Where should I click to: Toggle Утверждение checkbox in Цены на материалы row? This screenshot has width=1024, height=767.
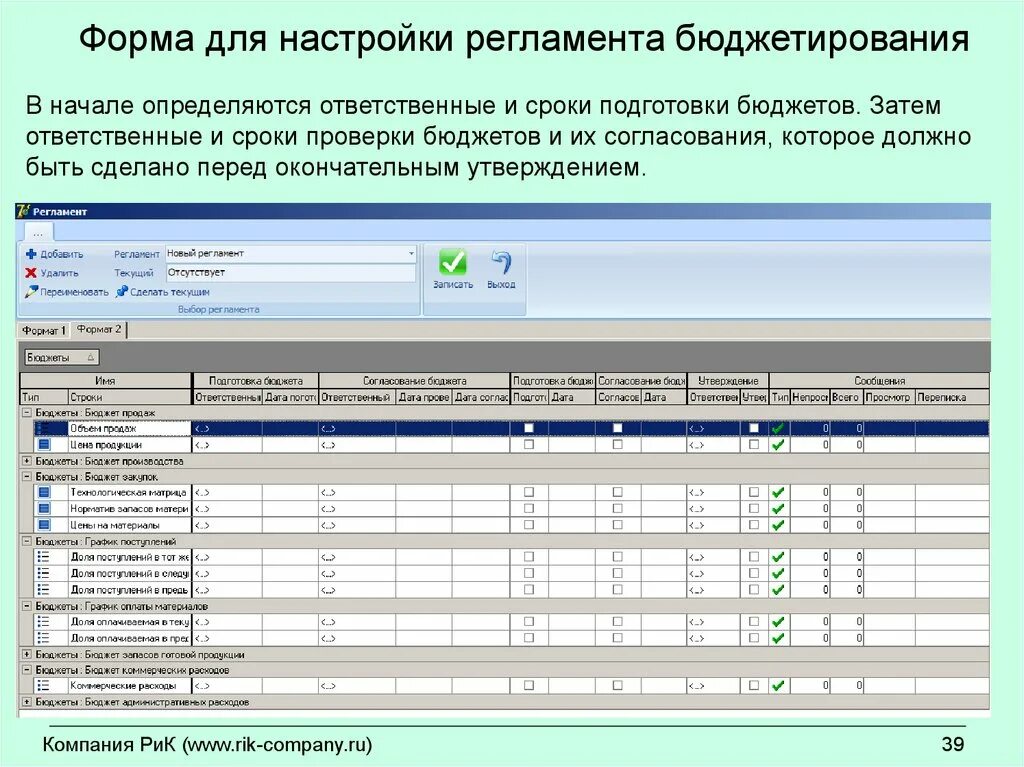point(754,524)
